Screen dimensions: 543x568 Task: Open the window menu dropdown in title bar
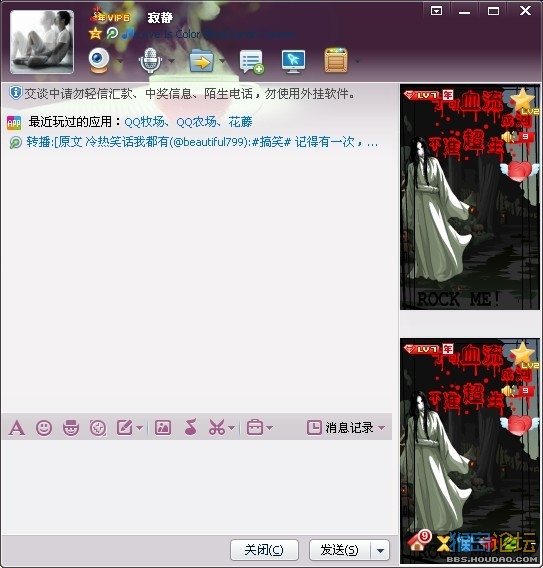(x=436, y=11)
